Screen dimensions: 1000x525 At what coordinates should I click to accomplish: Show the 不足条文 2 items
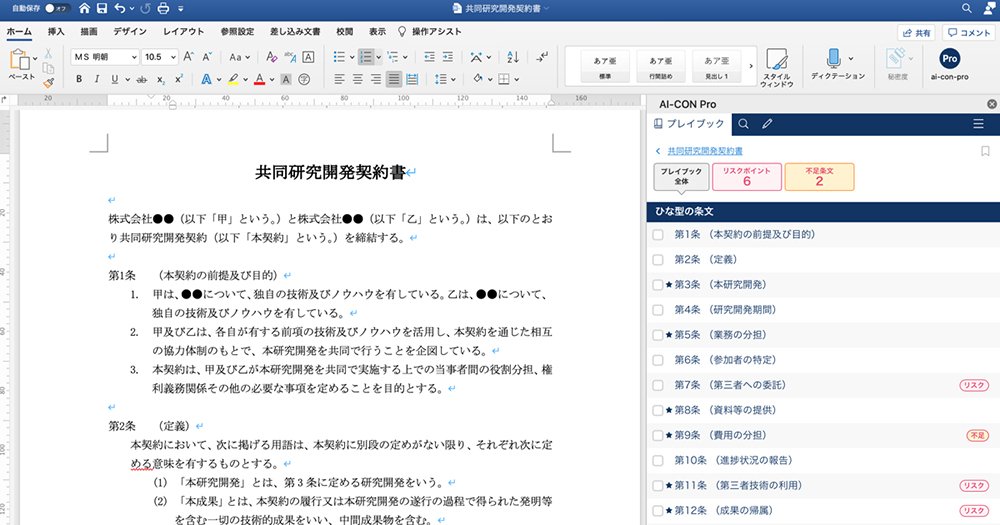[819, 177]
